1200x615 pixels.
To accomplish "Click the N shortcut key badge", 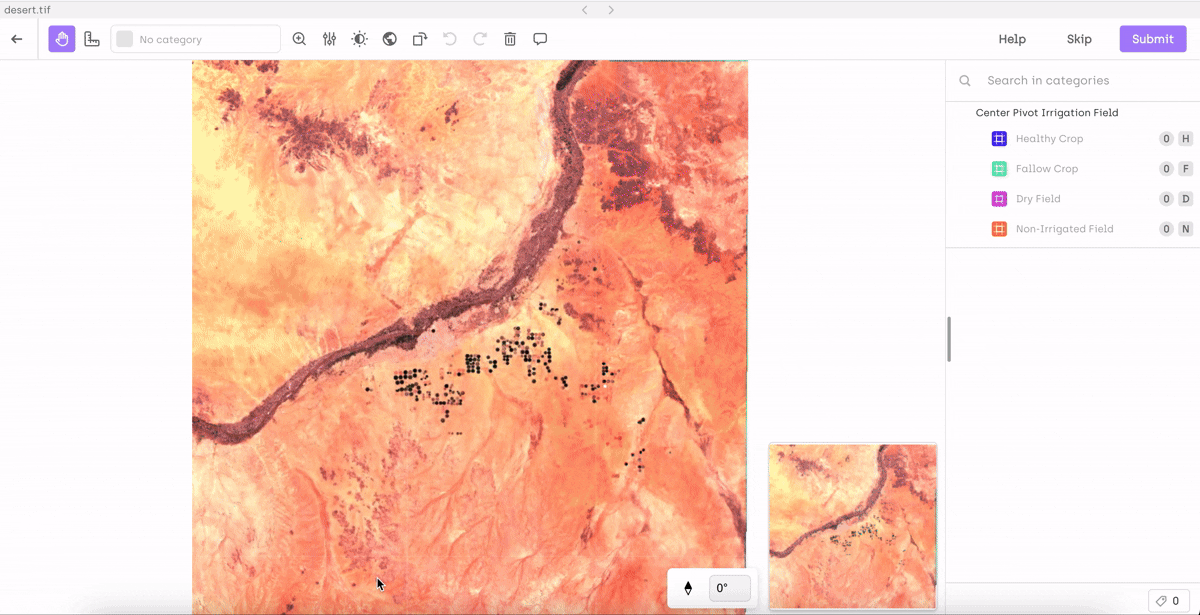I will tap(1186, 229).
